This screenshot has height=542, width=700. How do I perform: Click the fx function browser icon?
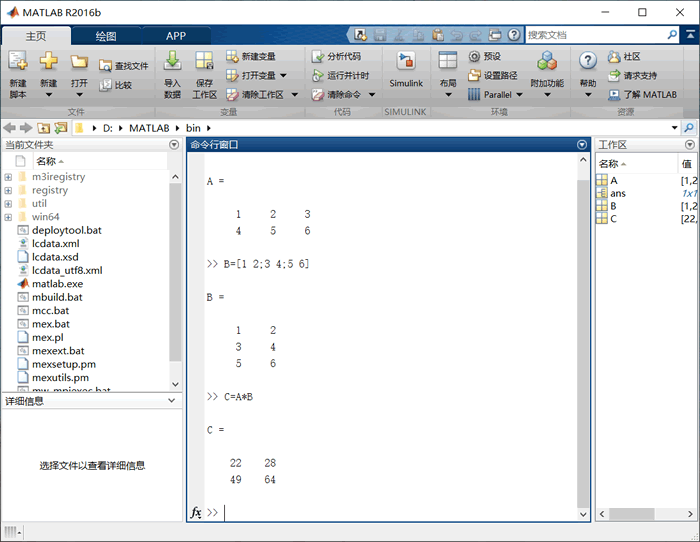tap(196, 513)
